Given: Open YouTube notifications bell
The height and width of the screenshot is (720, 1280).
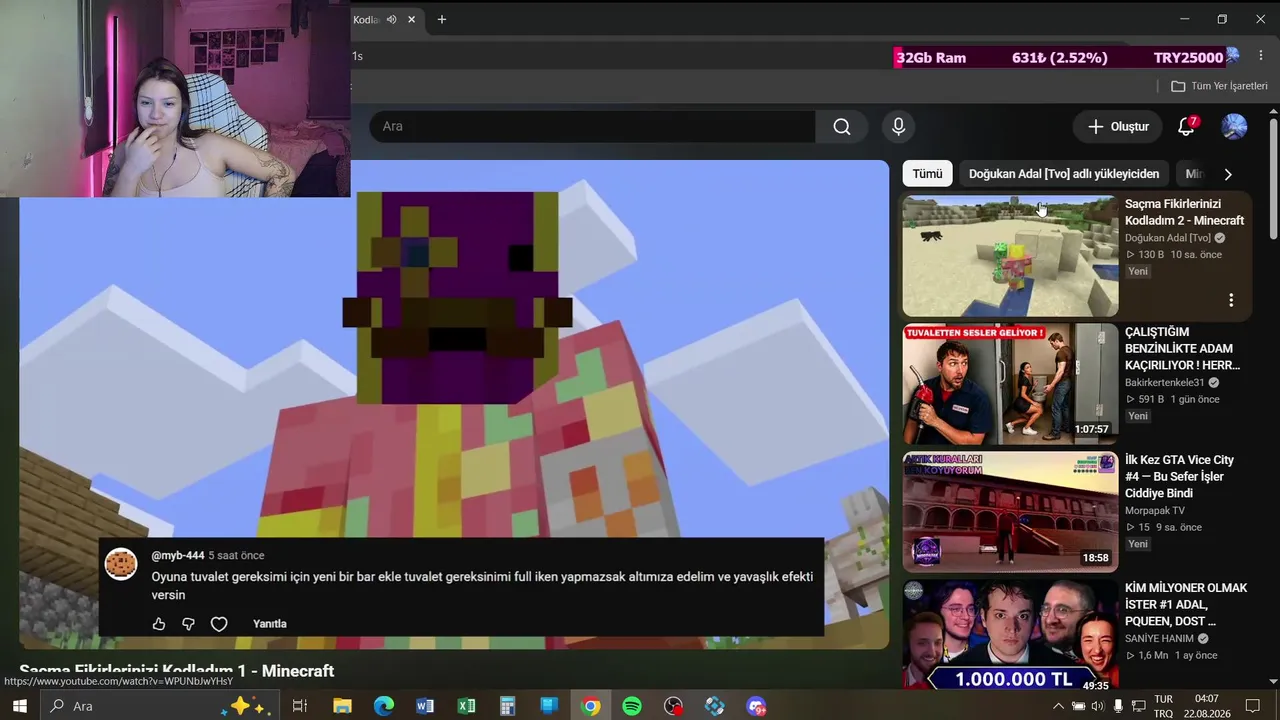Looking at the screenshot, I should 1186,127.
